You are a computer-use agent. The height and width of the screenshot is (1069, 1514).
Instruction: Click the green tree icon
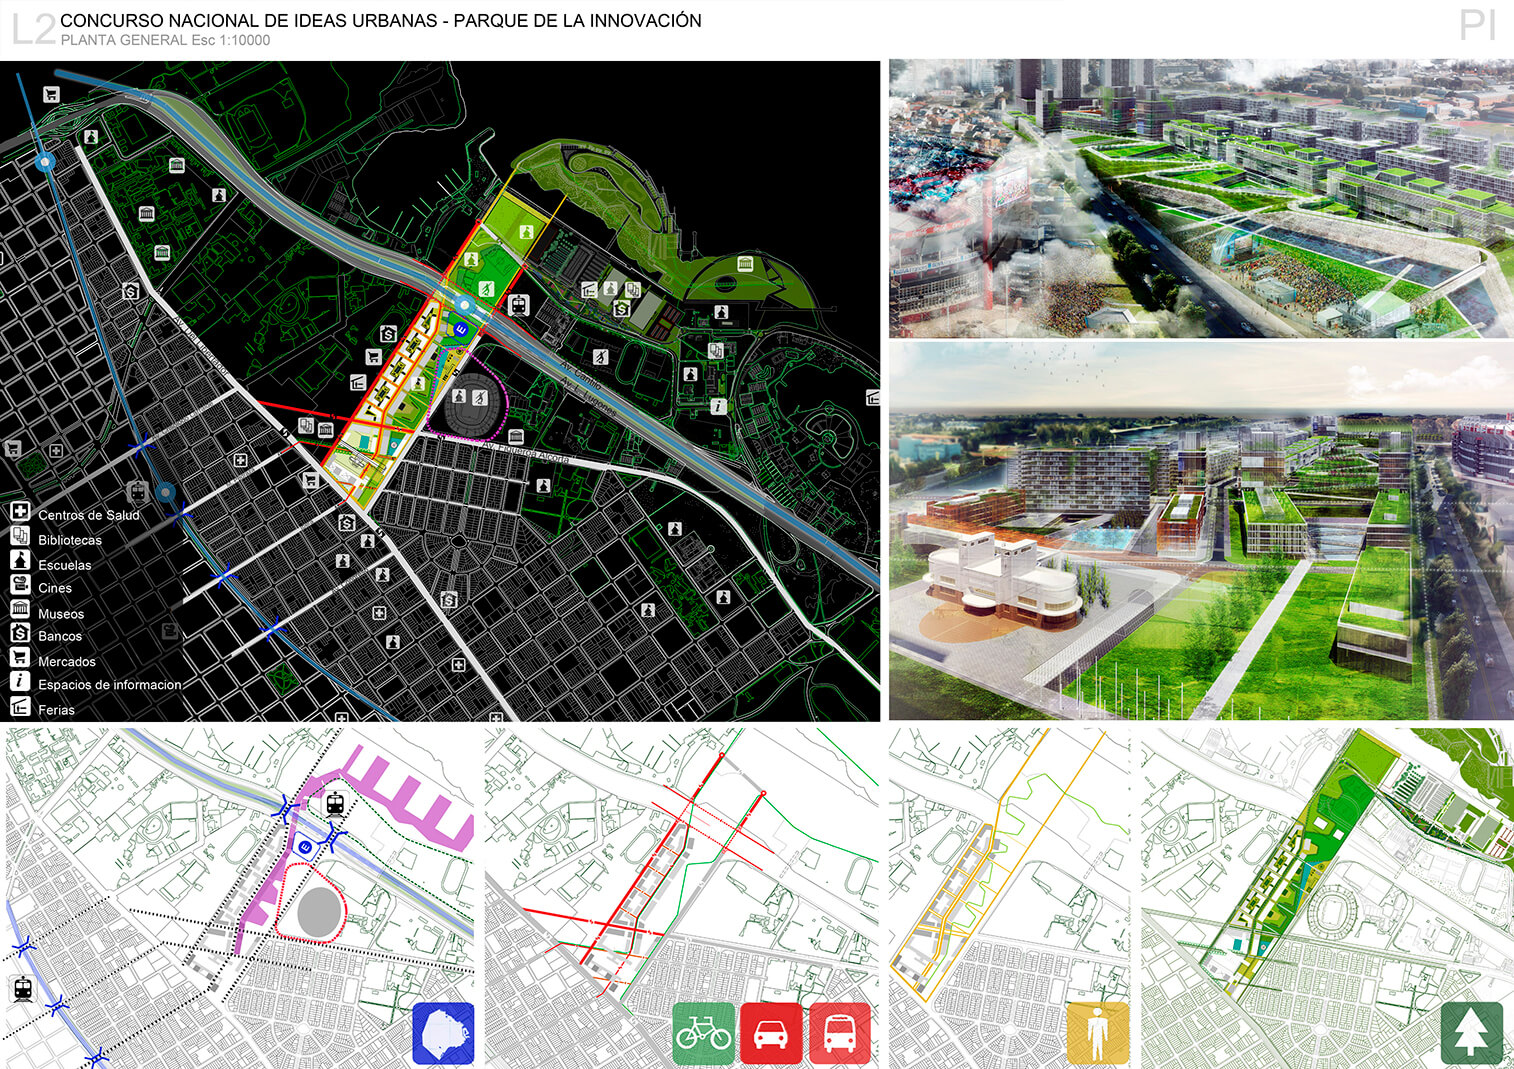point(1471,1033)
